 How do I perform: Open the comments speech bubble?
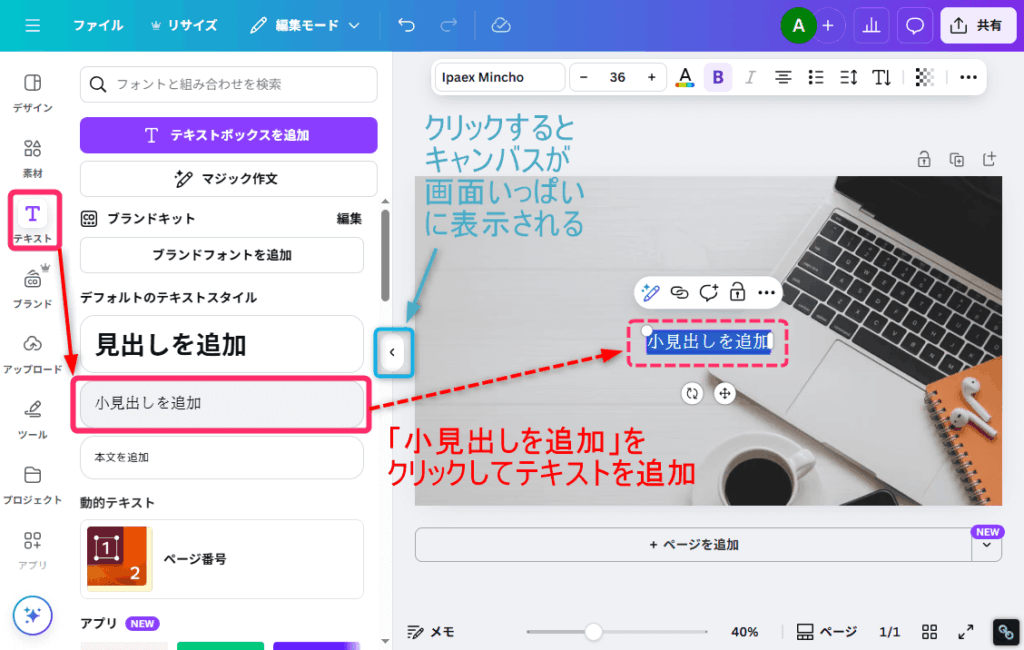pyautogui.click(x=914, y=25)
